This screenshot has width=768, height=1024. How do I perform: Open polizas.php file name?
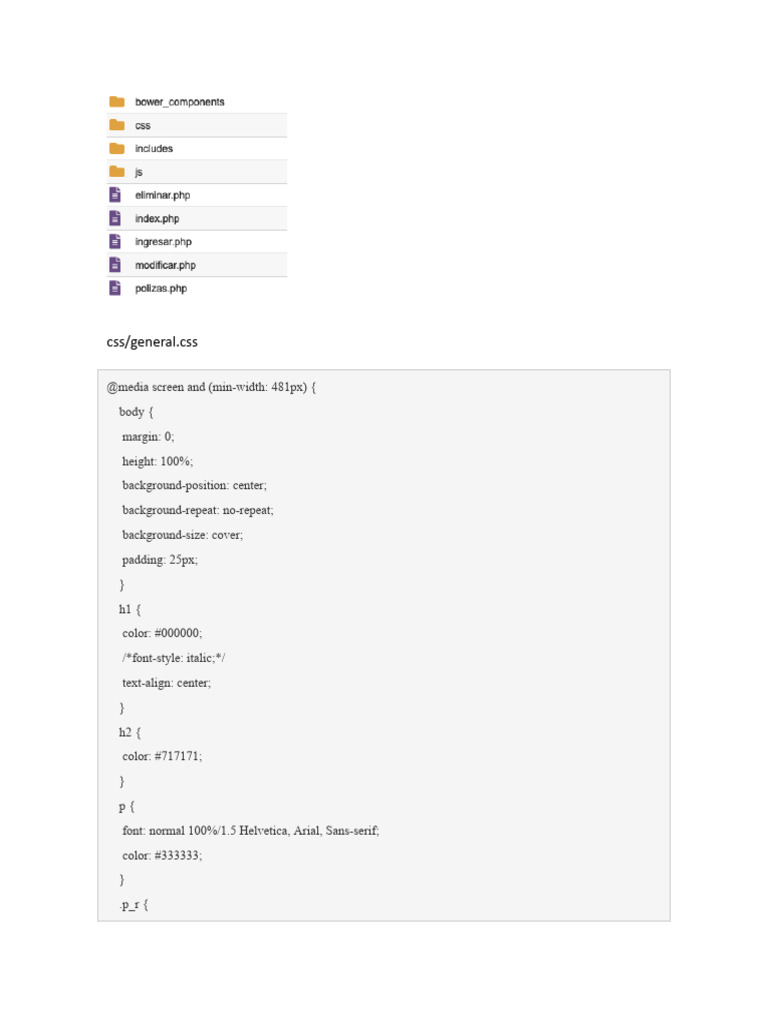coord(161,288)
